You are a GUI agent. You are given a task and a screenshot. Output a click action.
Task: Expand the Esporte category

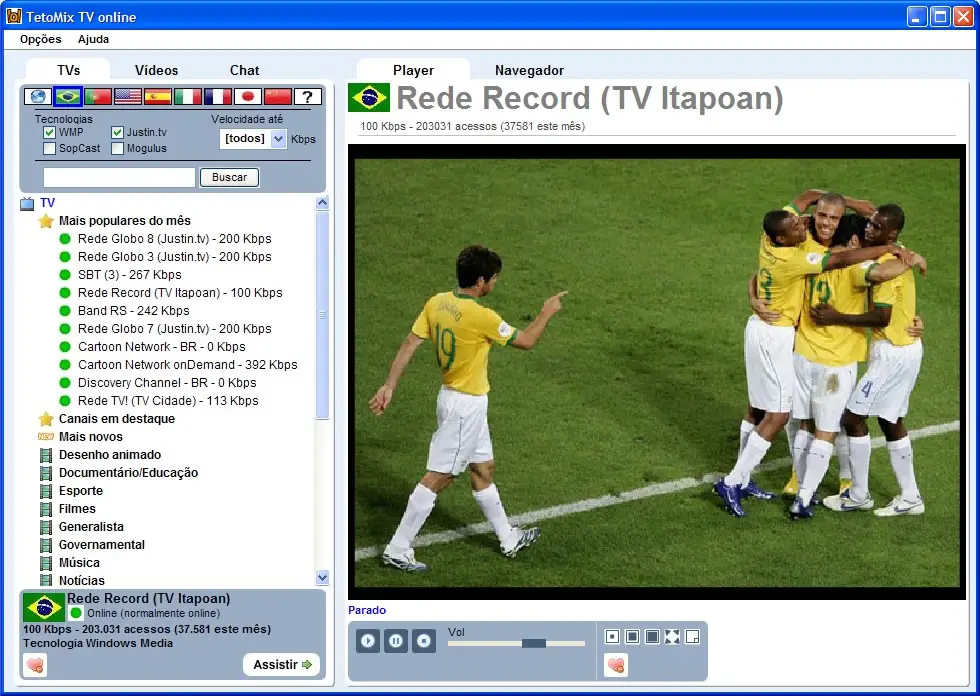[80, 491]
